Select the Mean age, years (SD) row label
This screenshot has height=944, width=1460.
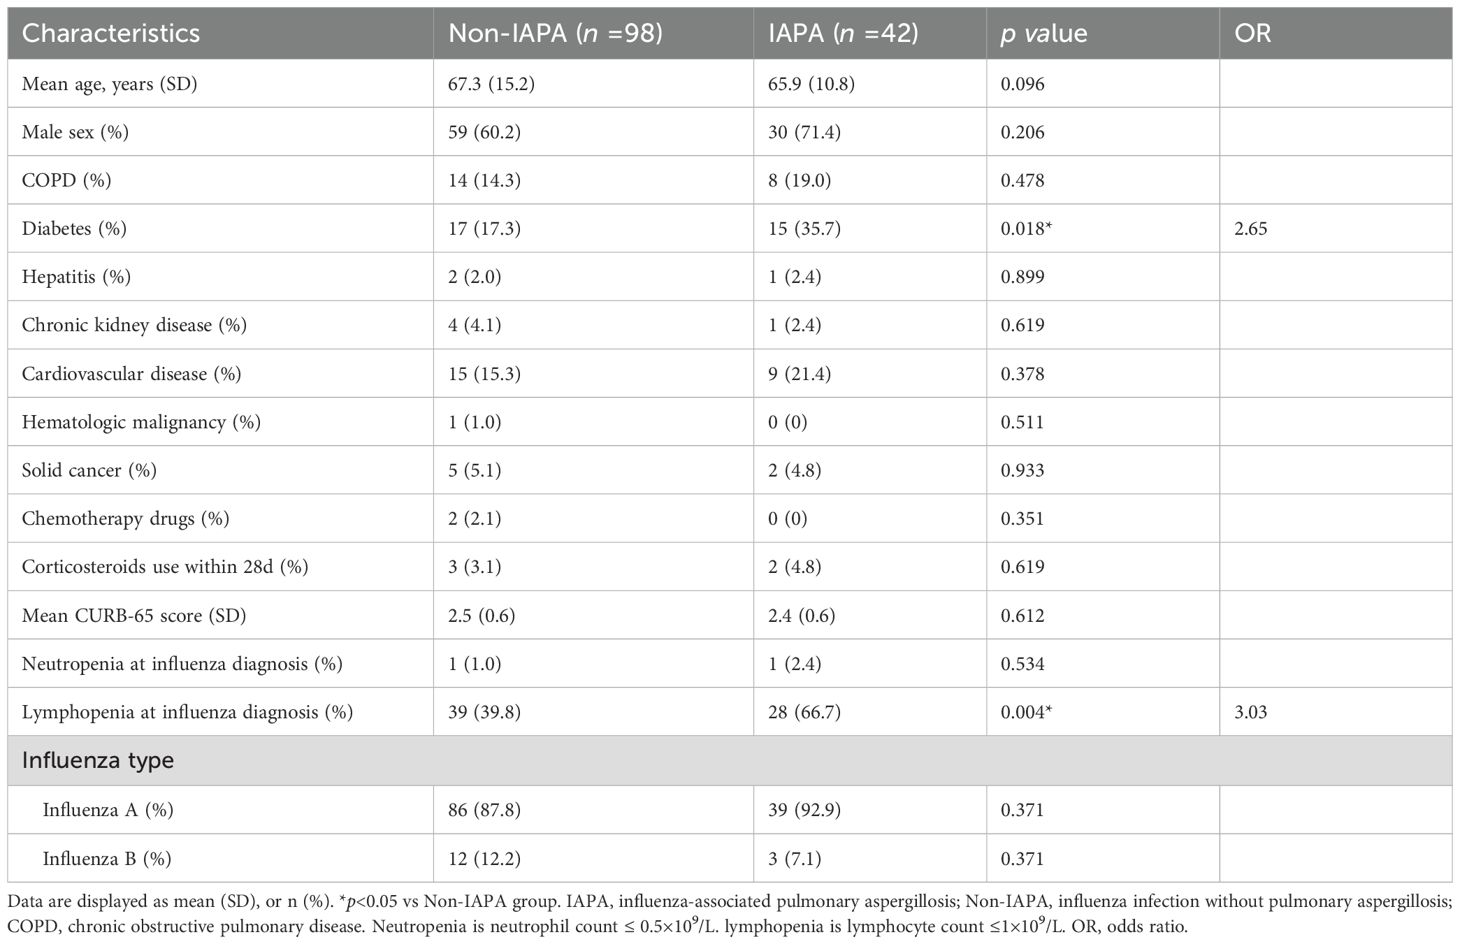tap(109, 84)
